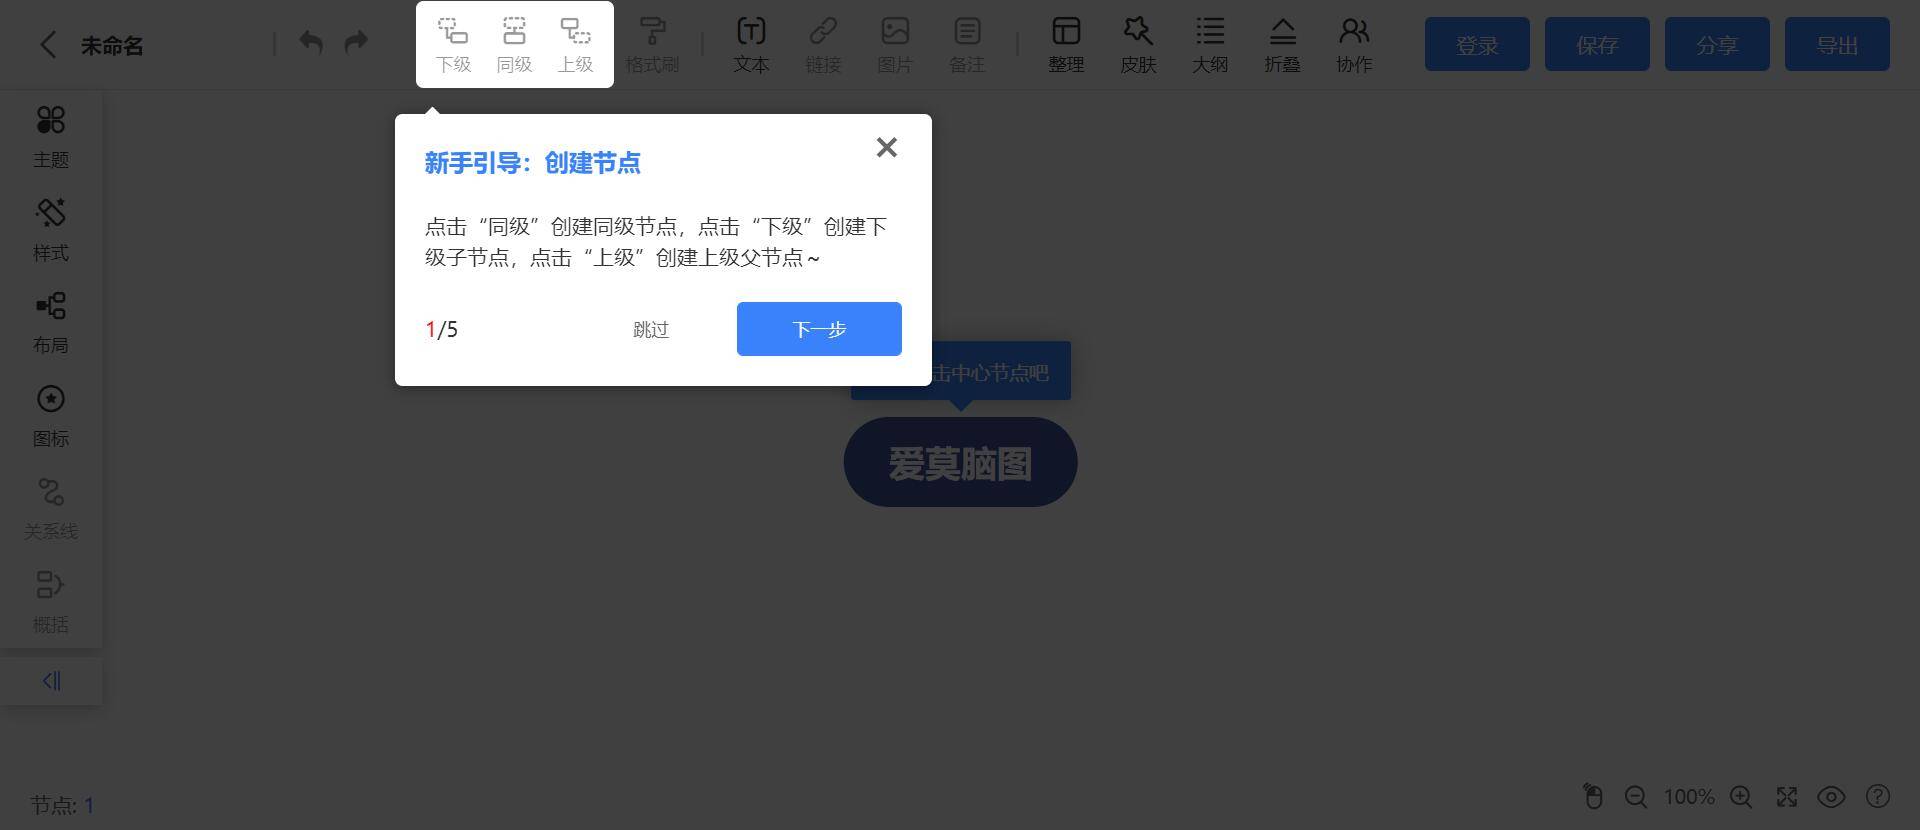The width and height of the screenshot is (1920, 830).
Task: Click 下一步 to continue the guide
Action: tap(819, 329)
